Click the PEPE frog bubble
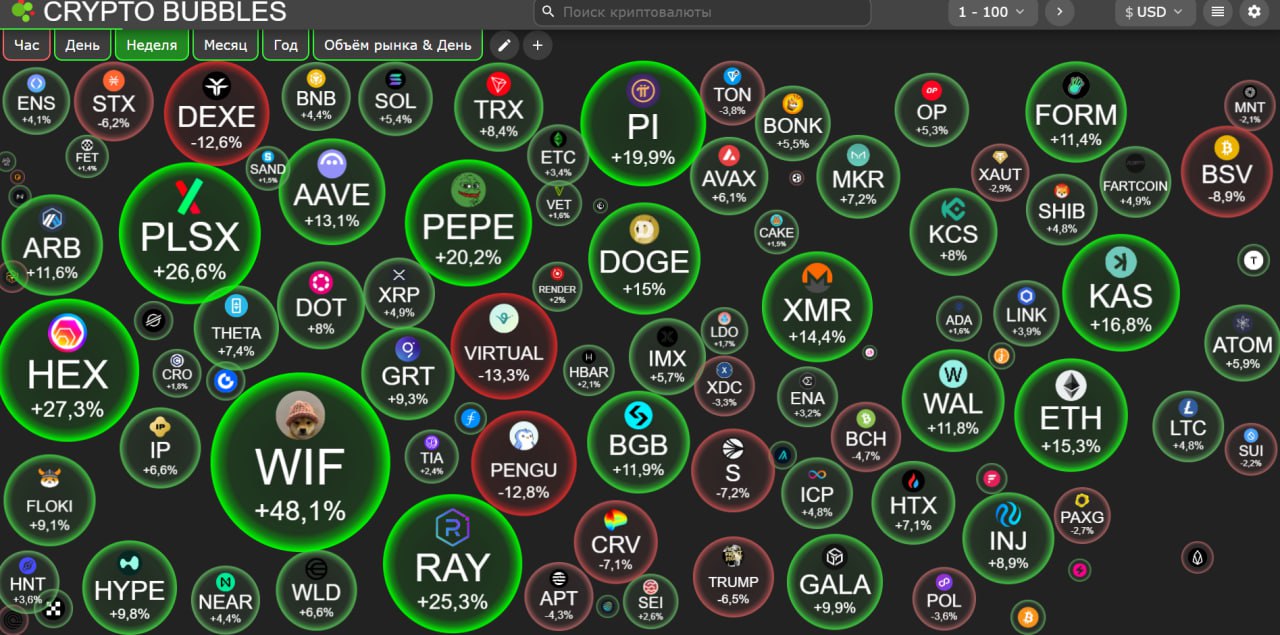Viewport: 1280px width, 635px height. [x=468, y=223]
